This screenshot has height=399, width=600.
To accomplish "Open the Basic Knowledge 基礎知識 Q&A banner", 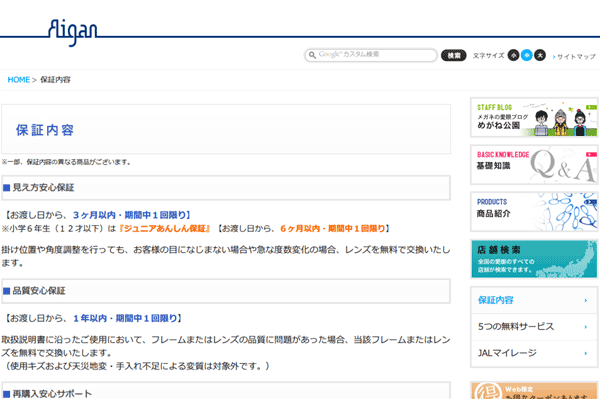I will point(534,165).
